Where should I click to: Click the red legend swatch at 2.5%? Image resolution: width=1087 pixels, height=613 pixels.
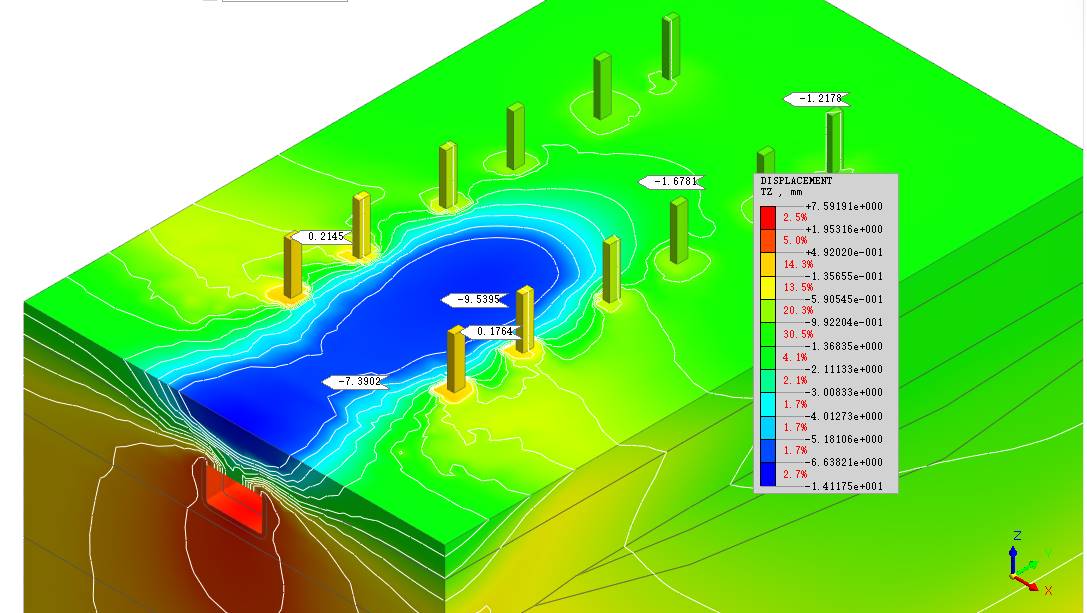click(x=768, y=218)
